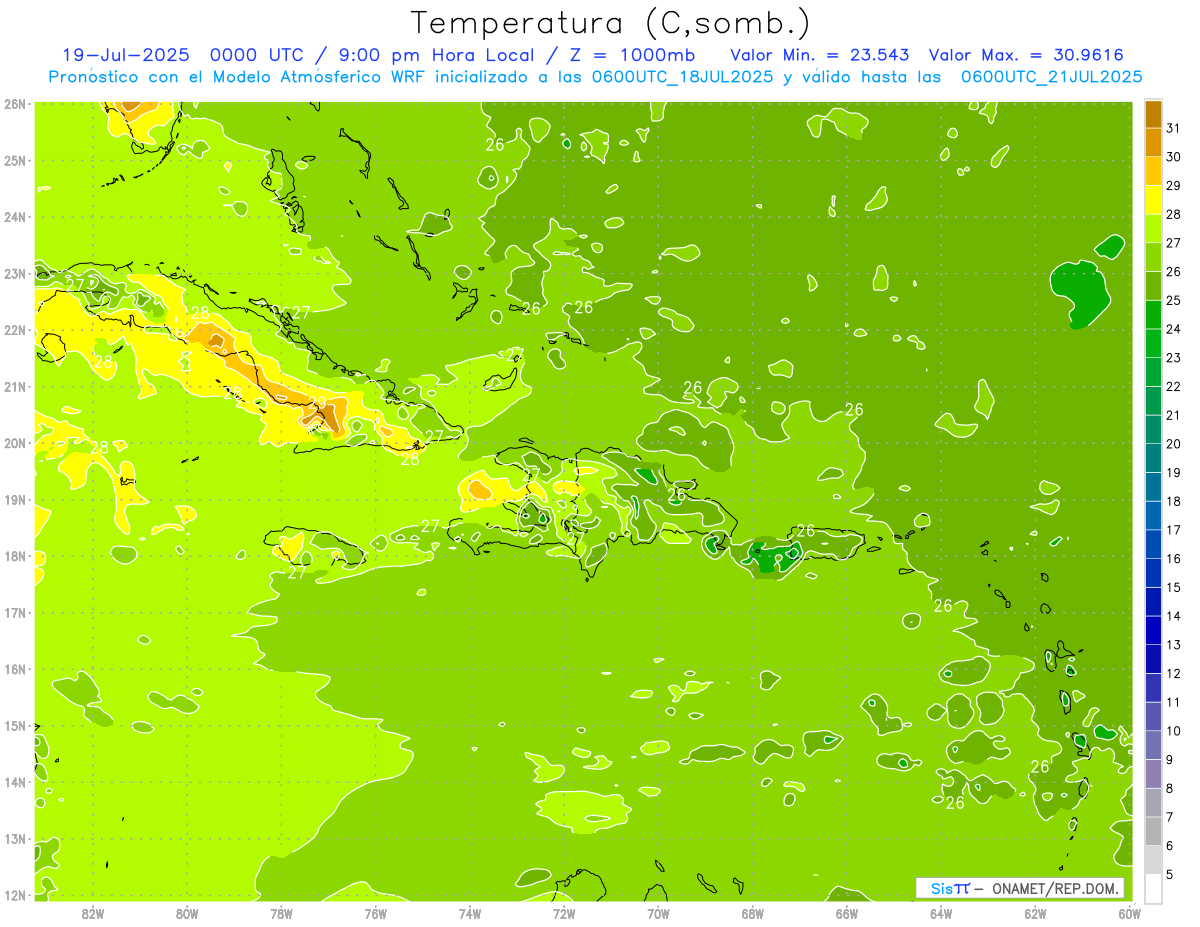Click the '74W' longitude axis label

pyautogui.click(x=470, y=913)
